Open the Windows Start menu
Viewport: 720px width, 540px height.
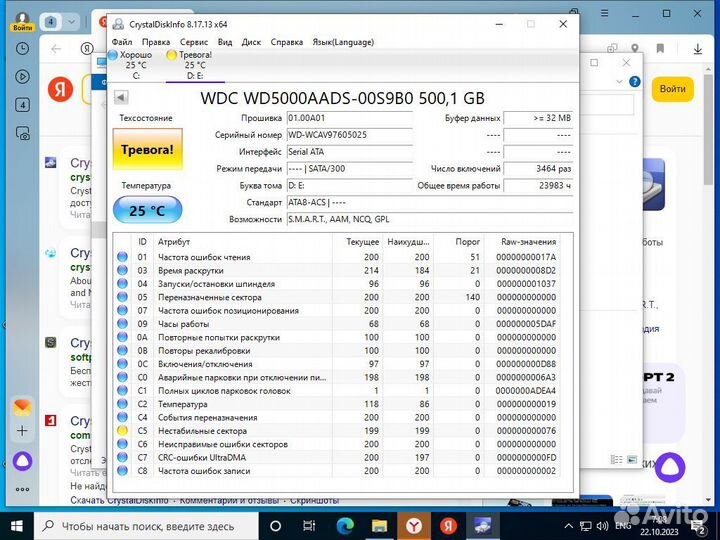click(x=17, y=526)
